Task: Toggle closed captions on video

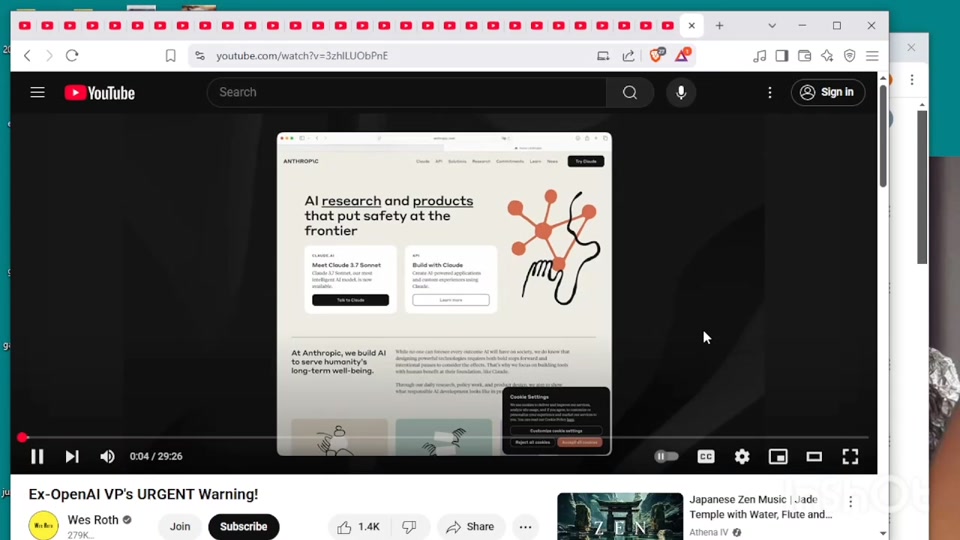Action: (x=706, y=456)
